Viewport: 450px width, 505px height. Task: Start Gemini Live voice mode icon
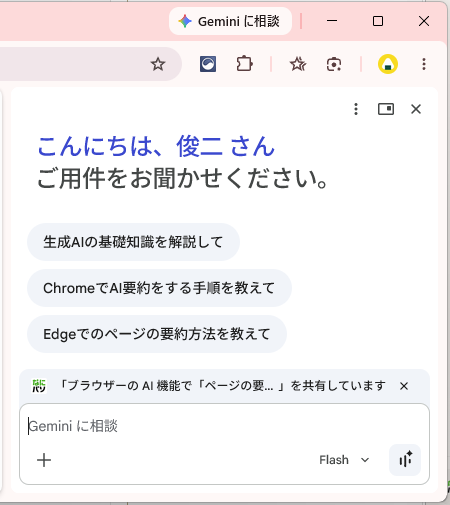point(405,460)
